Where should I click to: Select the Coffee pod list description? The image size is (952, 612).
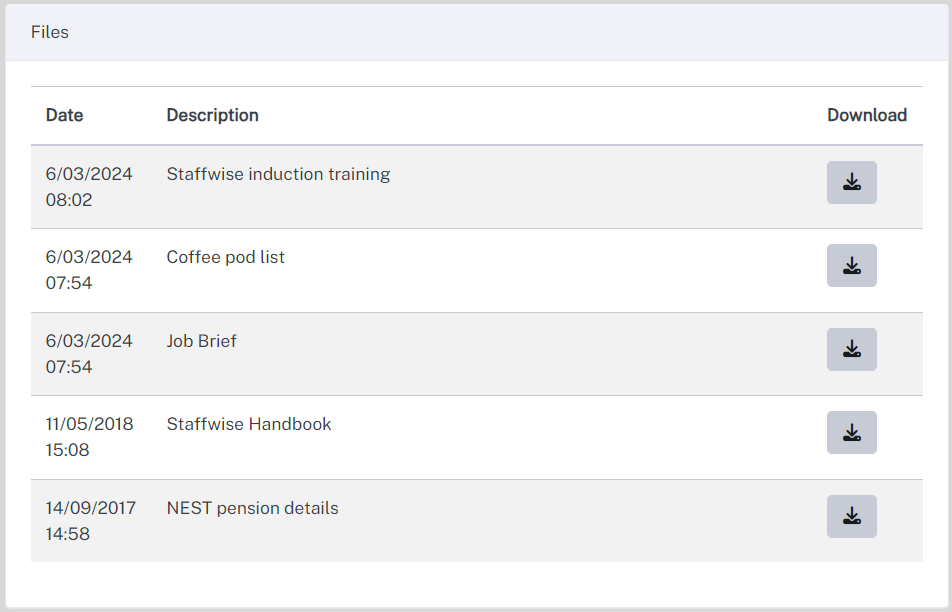[225, 257]
